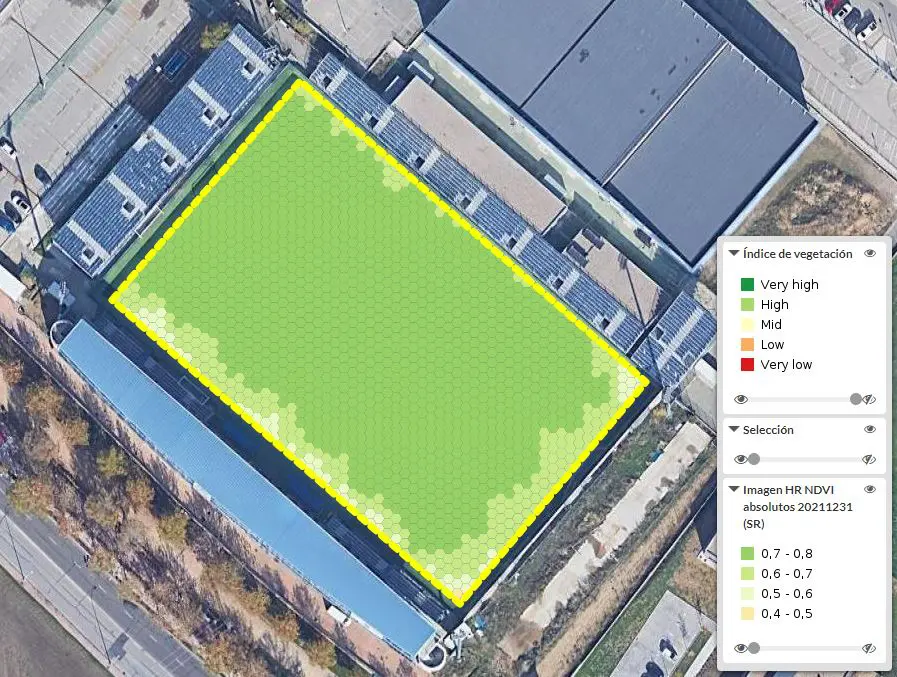This screenshot has height=677, width=897.
Task: Click crossed-eye icon of NDVI image slider
Action: [x=869, y=648]
